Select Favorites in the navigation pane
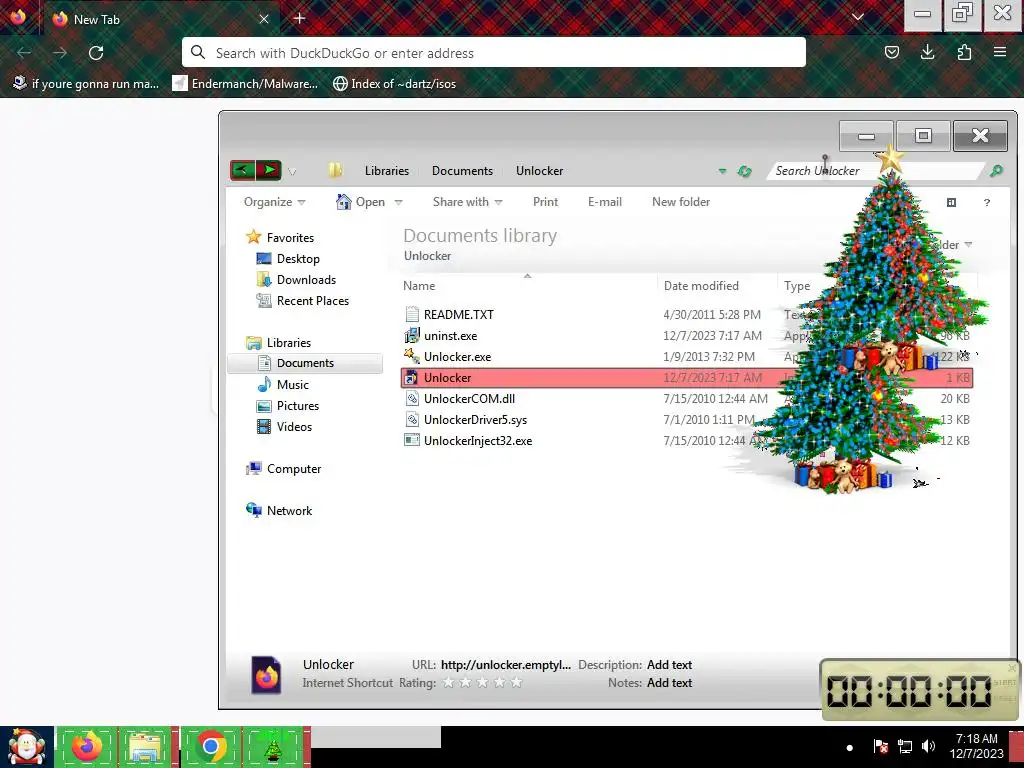 (290, 238)
